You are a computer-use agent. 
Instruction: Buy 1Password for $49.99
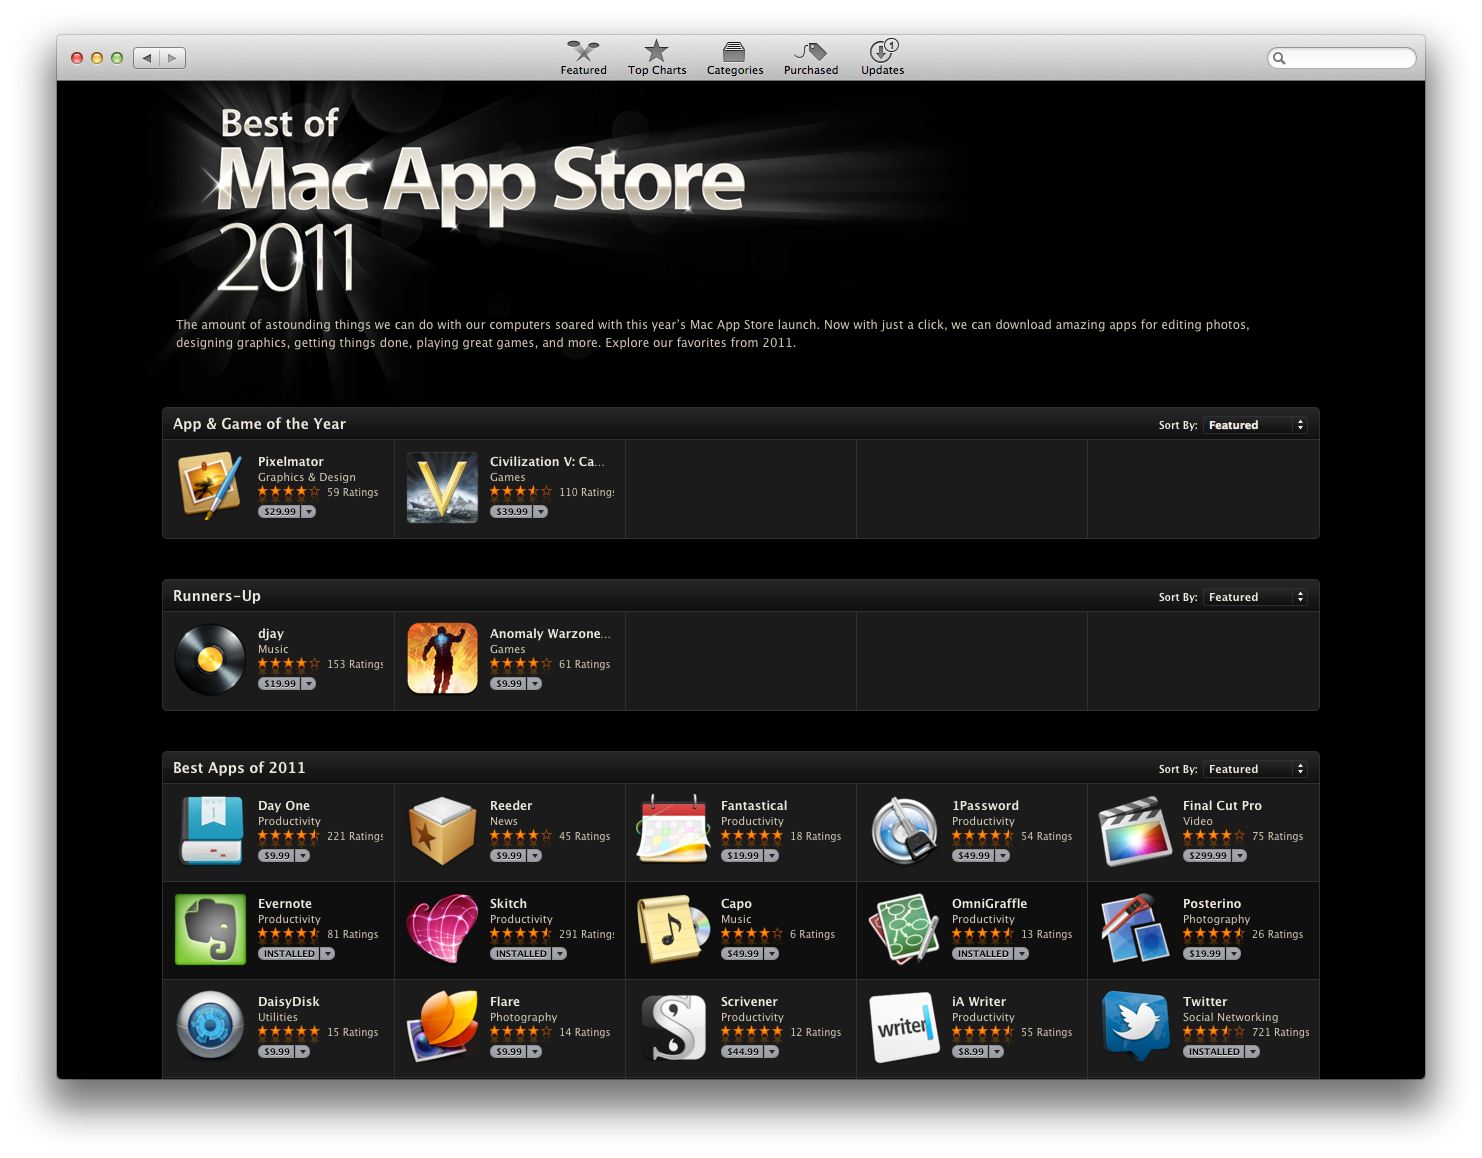[x=974, y=856]
